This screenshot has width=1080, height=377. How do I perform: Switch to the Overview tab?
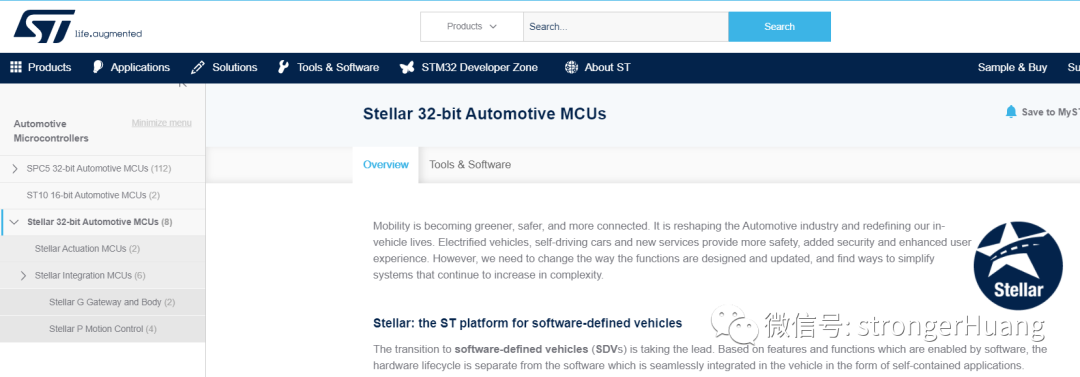click(x=386, y=165)
